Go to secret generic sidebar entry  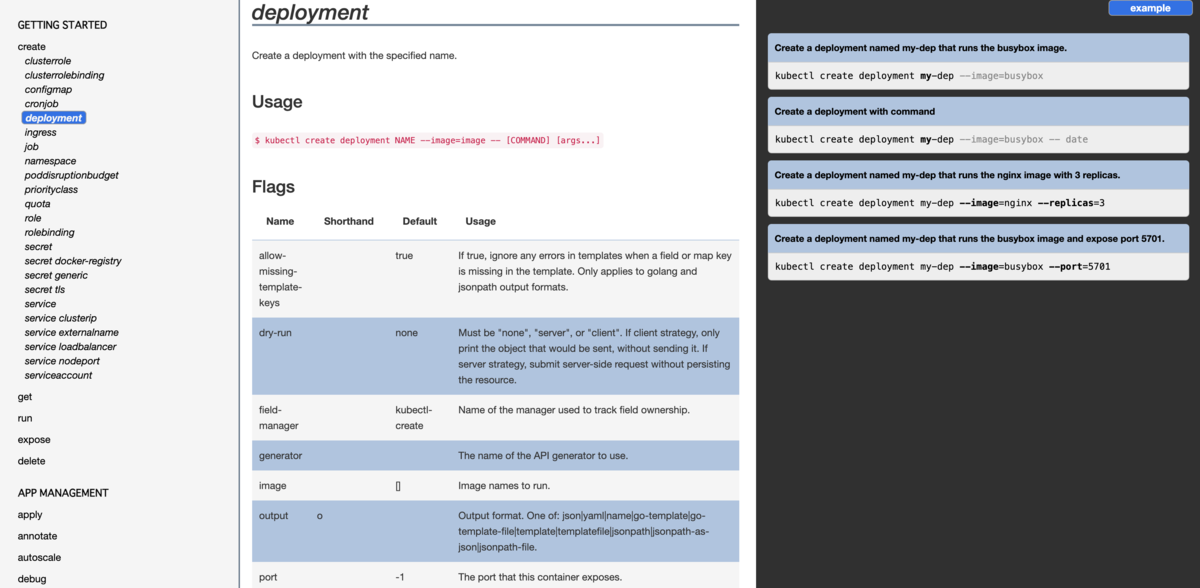(x=56, y=275)
